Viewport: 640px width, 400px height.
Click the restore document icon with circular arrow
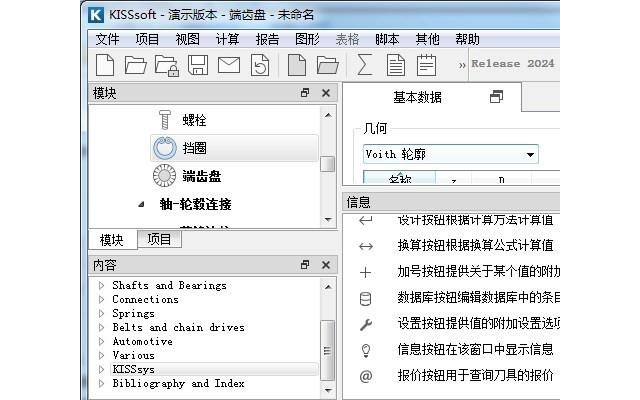tap(260, 65)
